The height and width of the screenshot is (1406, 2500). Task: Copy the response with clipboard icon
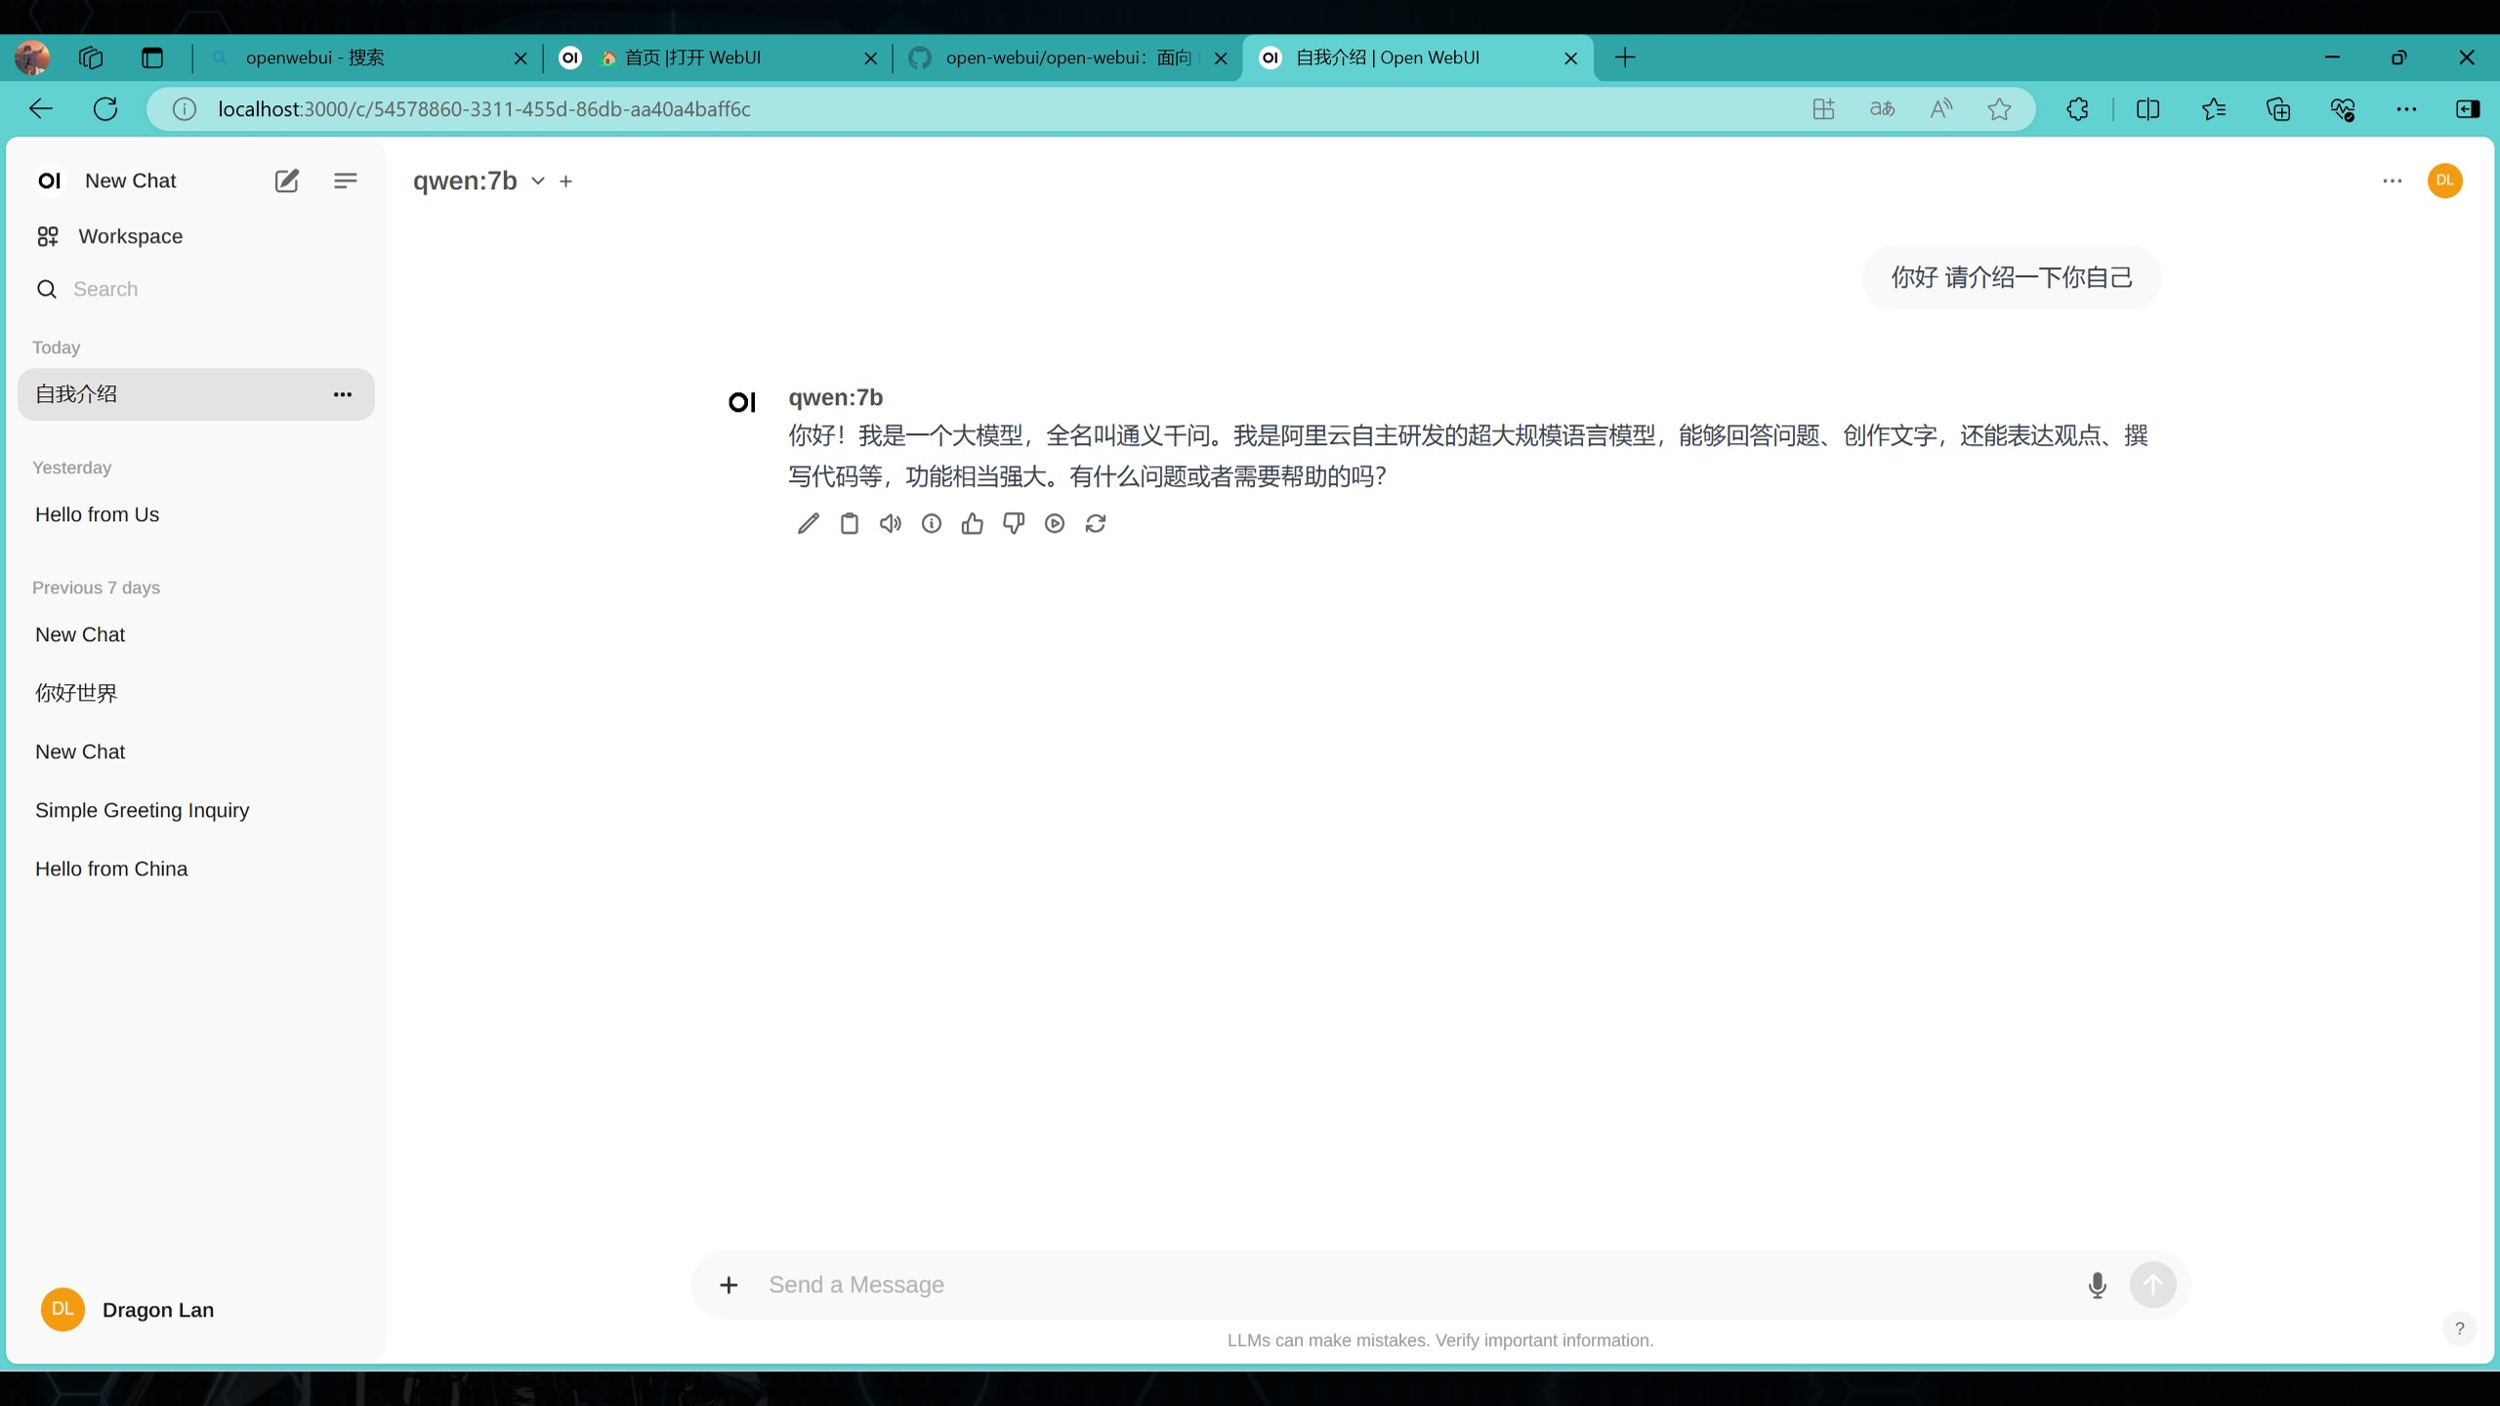pyautogui.click(x=849, y=523)
